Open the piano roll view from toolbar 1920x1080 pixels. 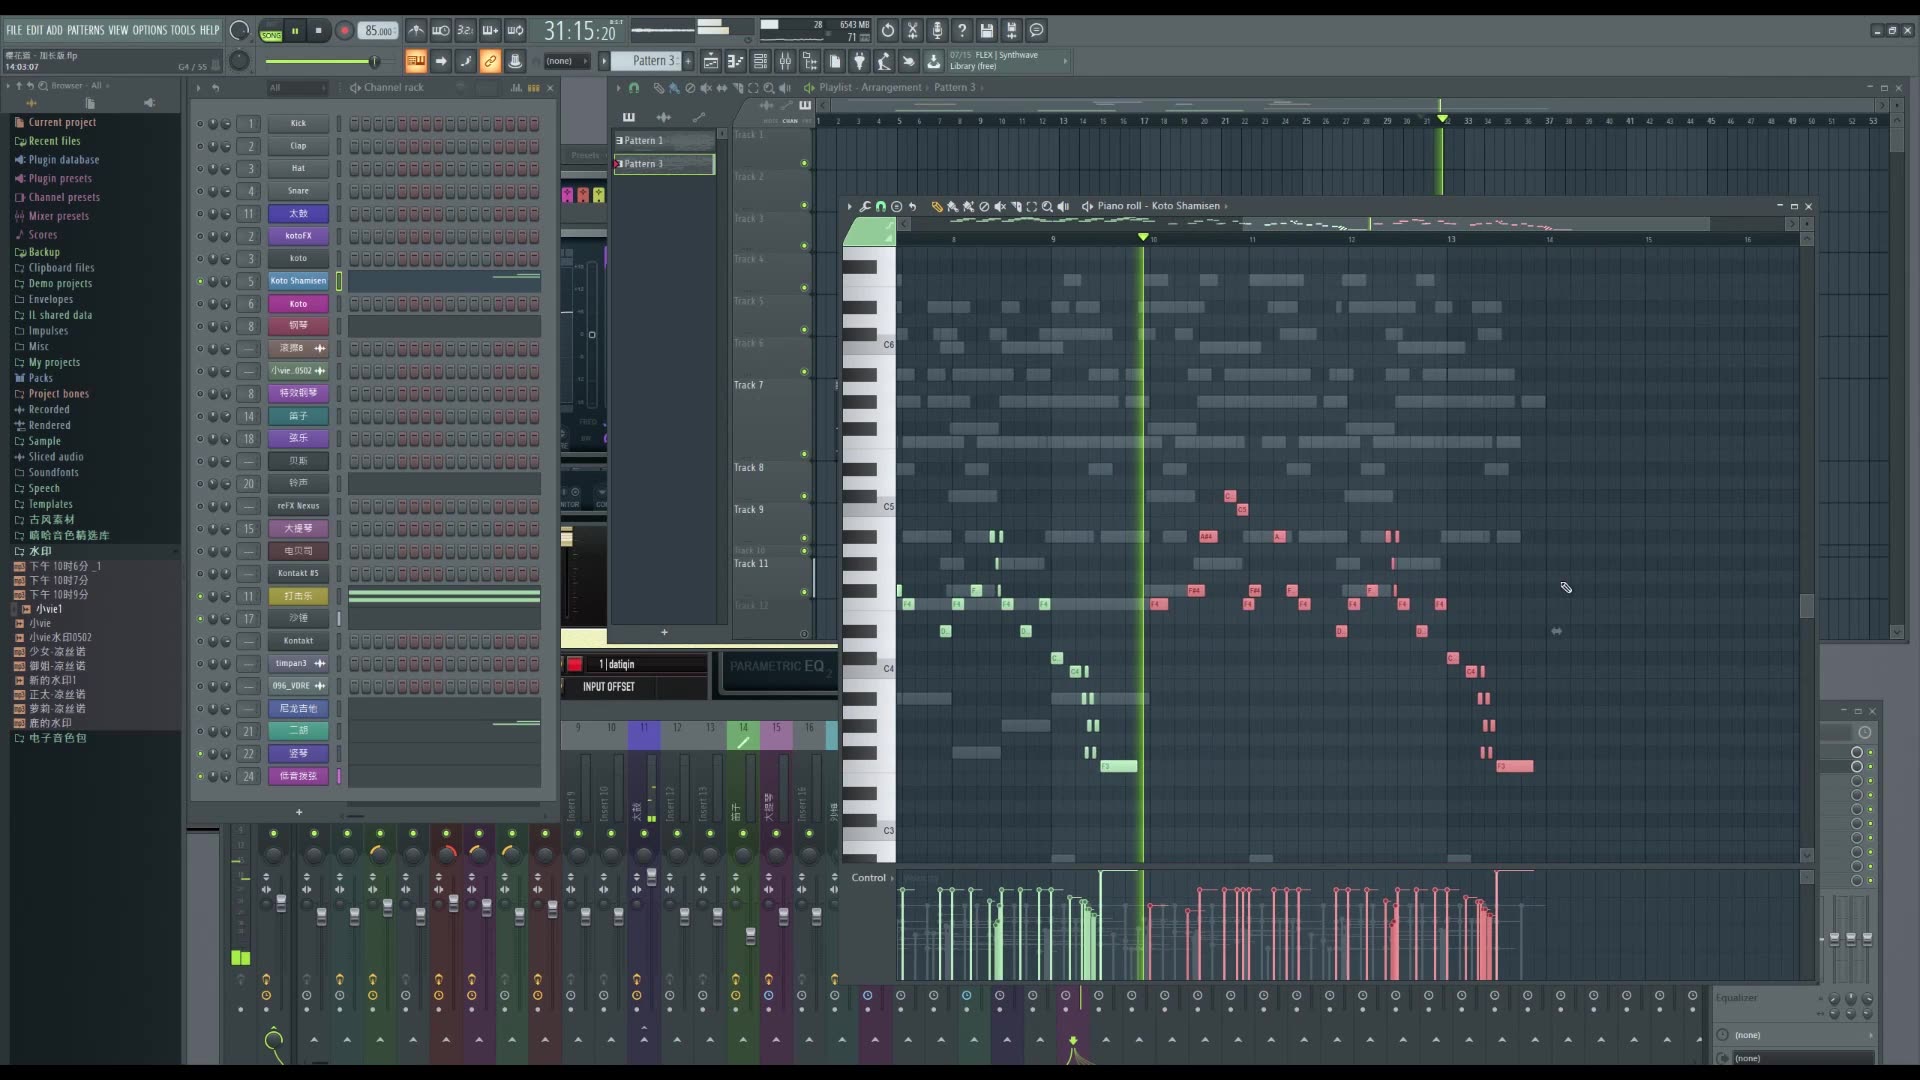[735, 61]
